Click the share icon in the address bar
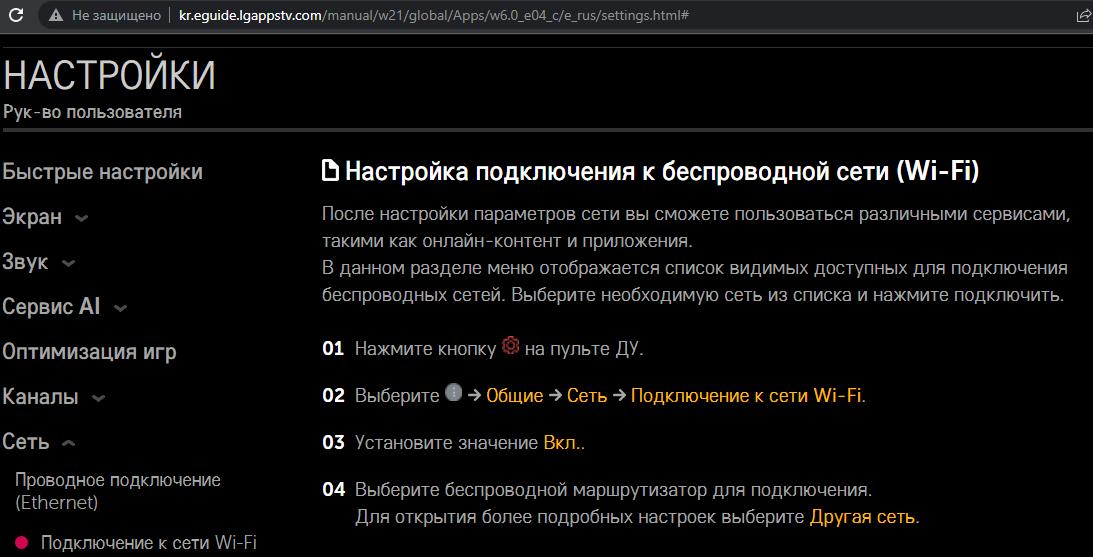 pos(1083,16)
